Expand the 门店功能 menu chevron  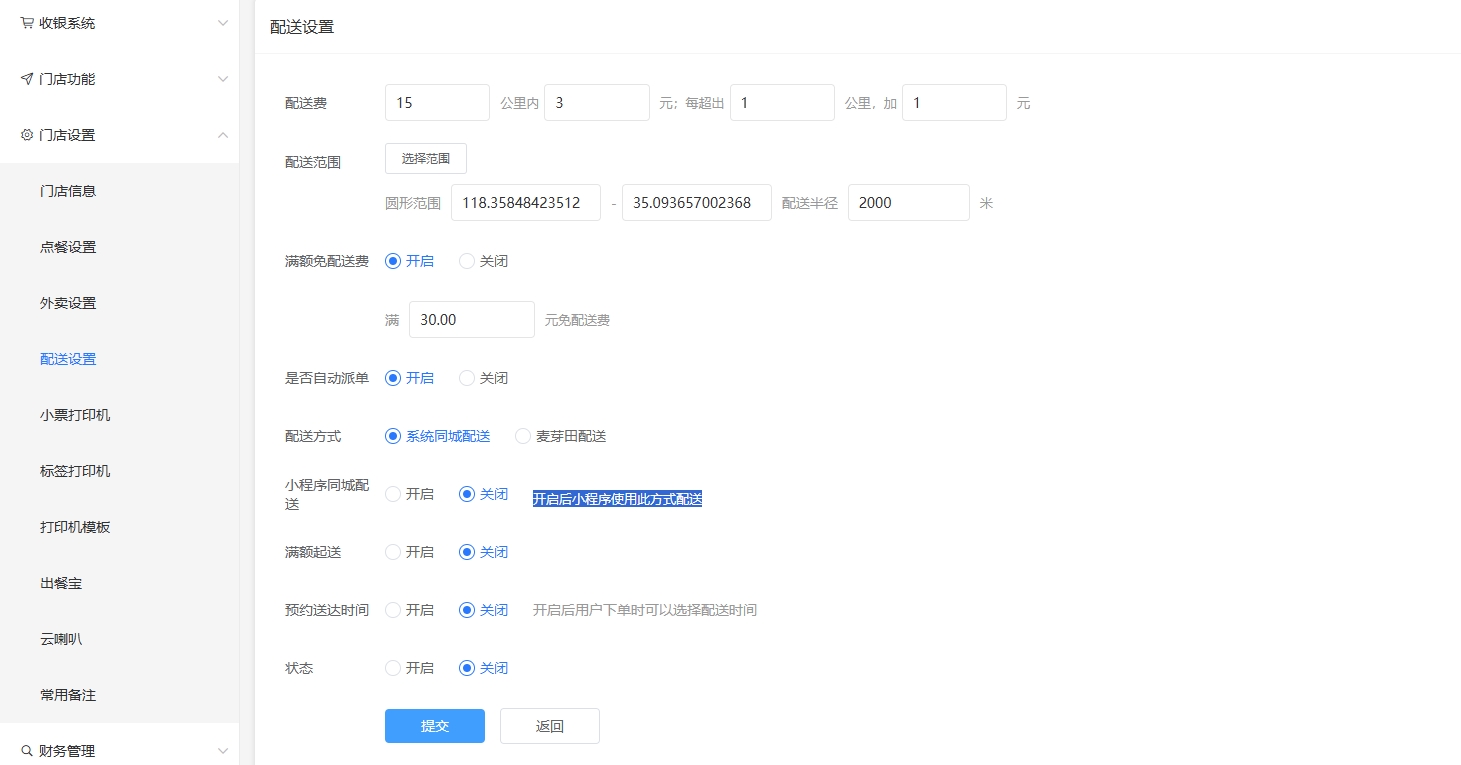223,79
